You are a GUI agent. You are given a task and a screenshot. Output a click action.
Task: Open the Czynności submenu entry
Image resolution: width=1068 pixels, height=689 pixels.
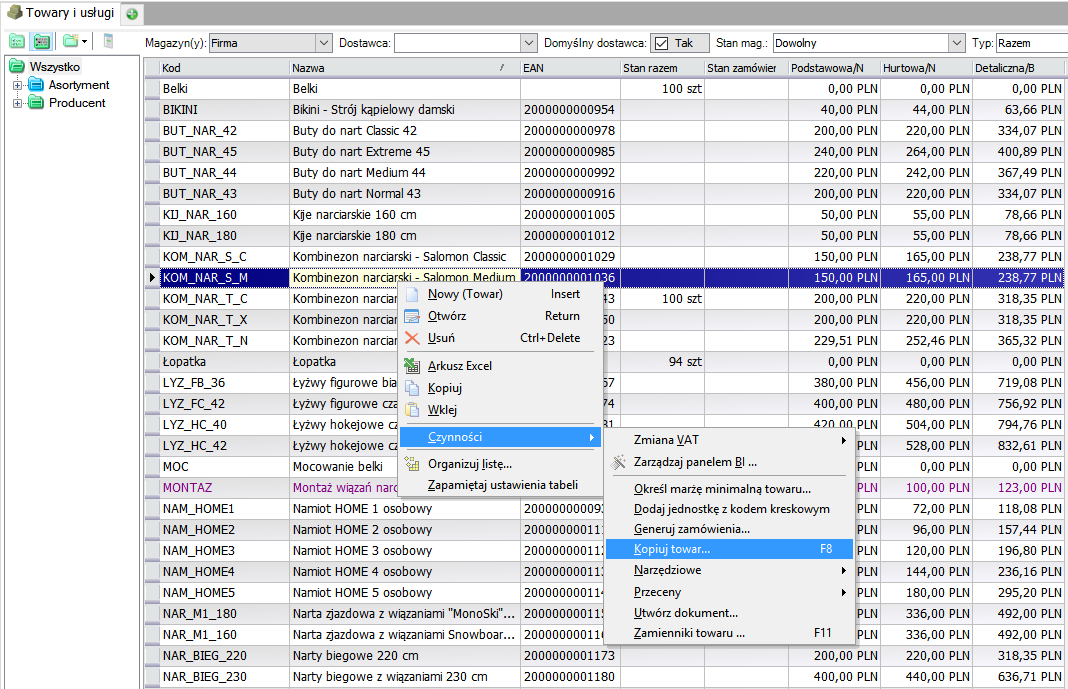(x=500, y=437)
